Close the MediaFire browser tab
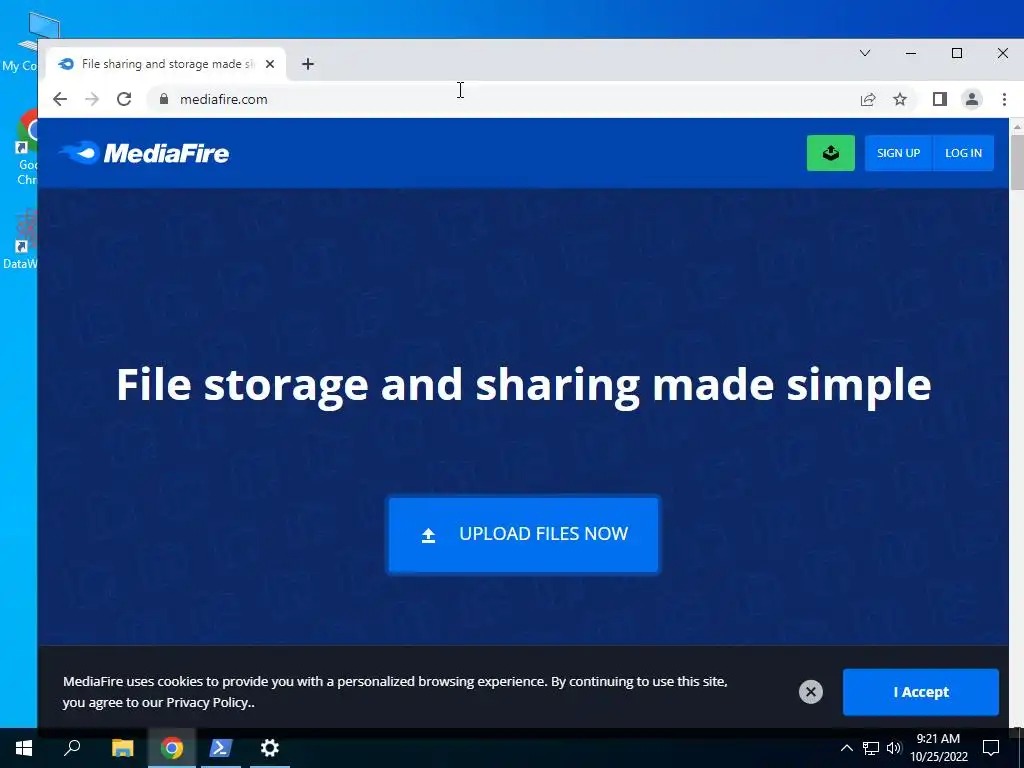 [270, 64]
